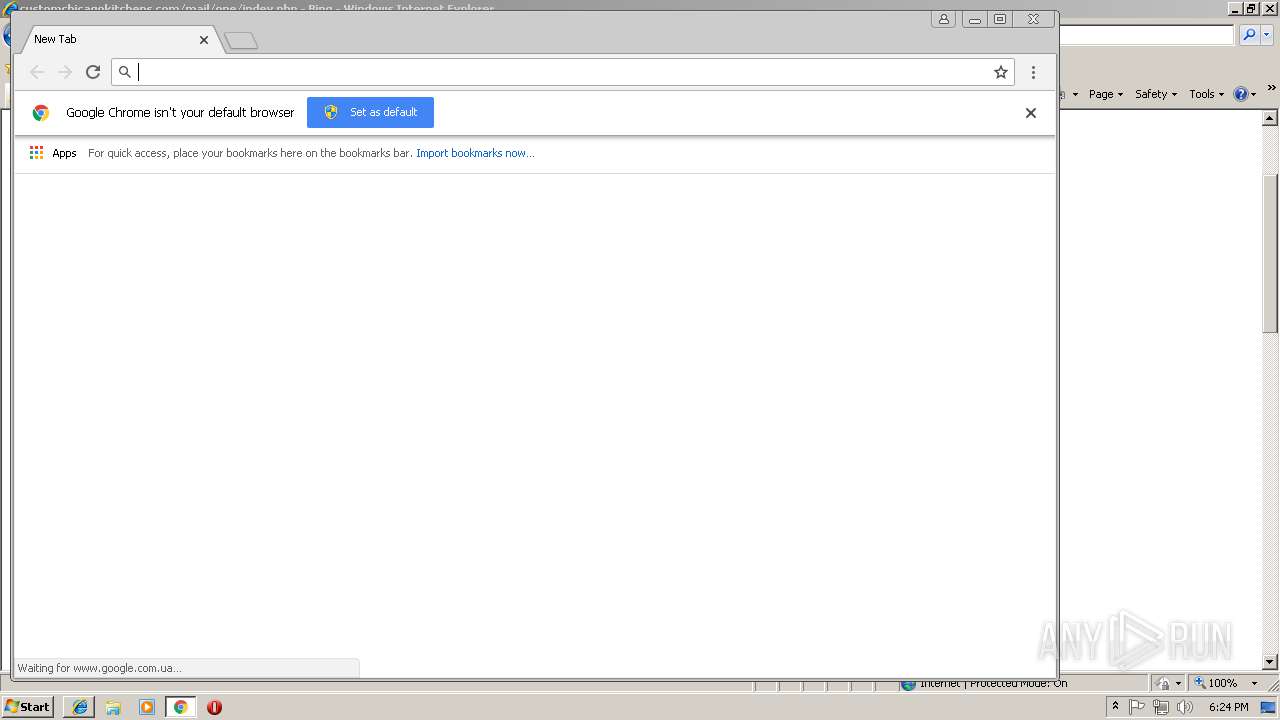Click the Internet Explorer scroll down arrow

coord(1270,661)
